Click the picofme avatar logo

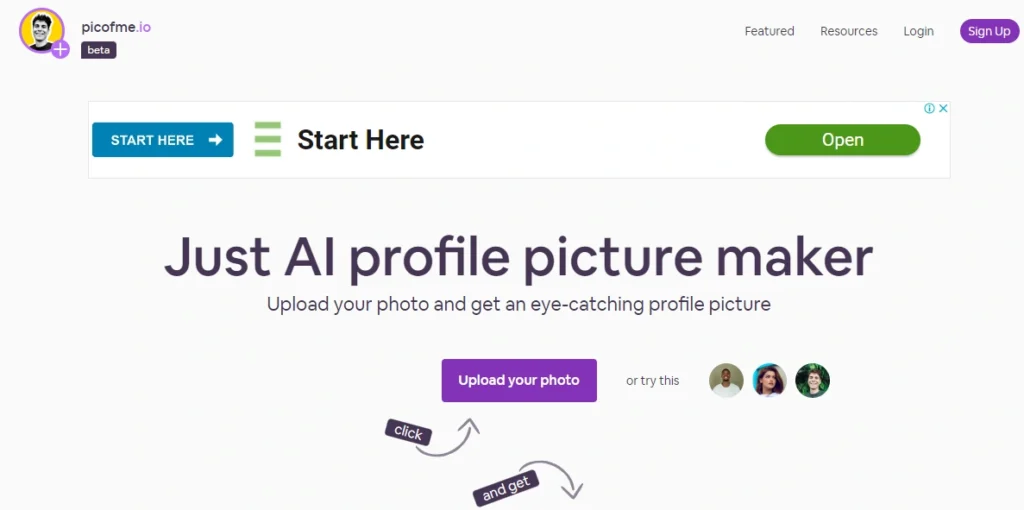(40, 30)
